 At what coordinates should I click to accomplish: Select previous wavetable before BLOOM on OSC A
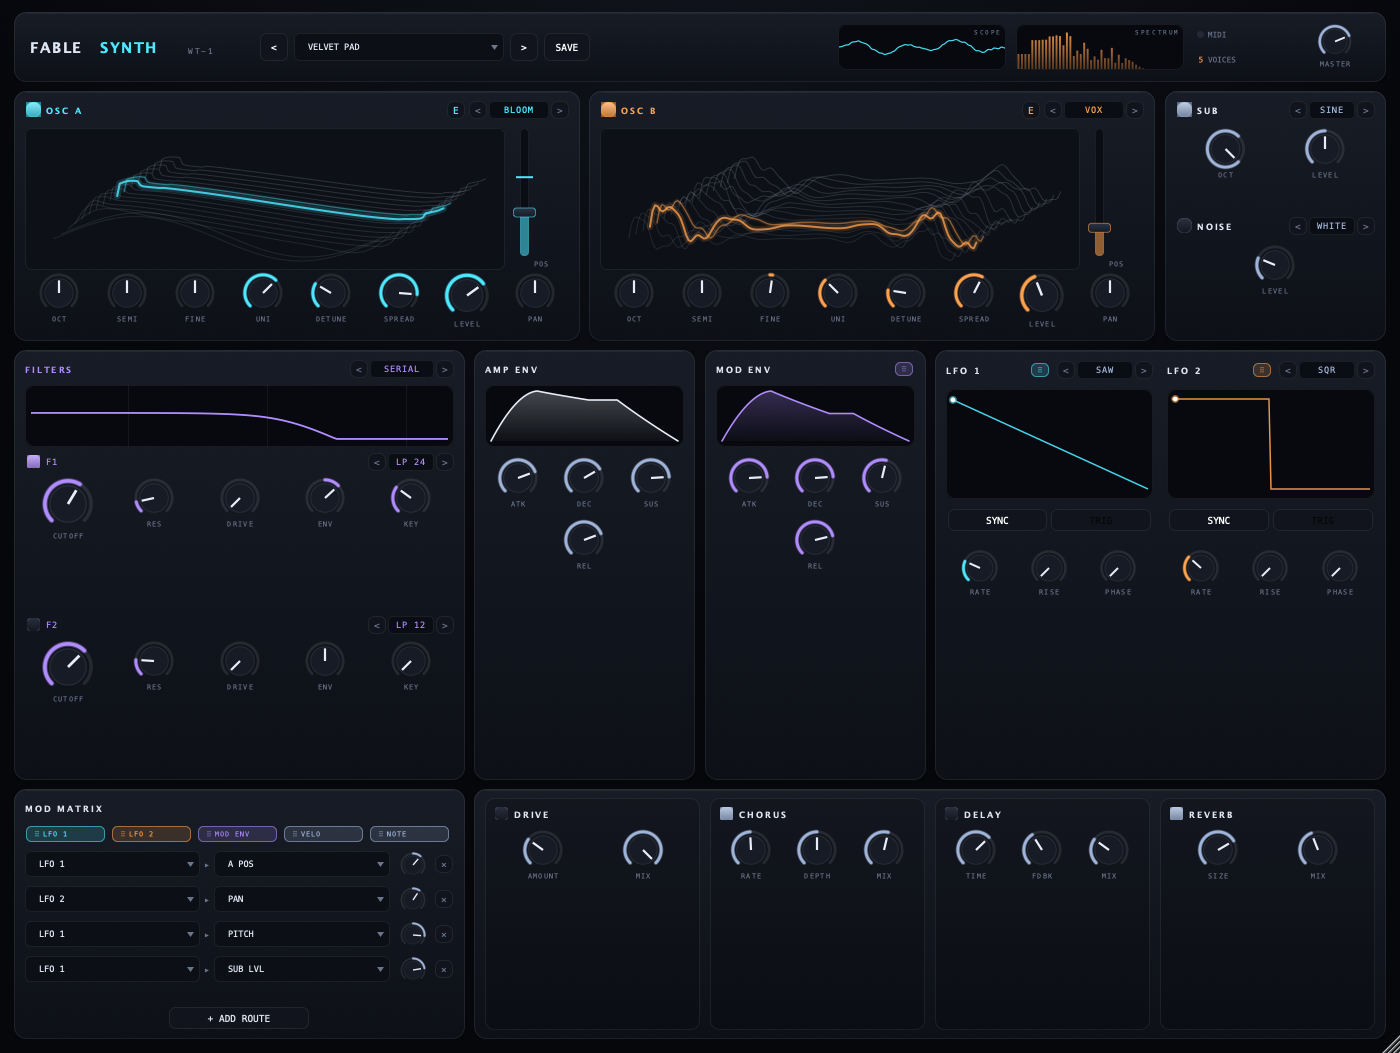coord(478,110)
